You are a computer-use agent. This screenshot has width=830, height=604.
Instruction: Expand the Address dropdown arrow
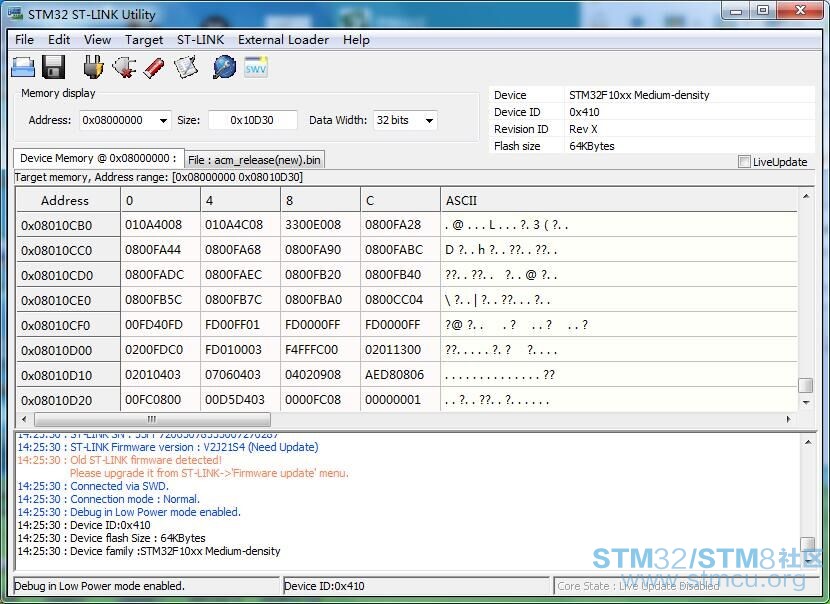pyautogui.click(x=164, y=121)
